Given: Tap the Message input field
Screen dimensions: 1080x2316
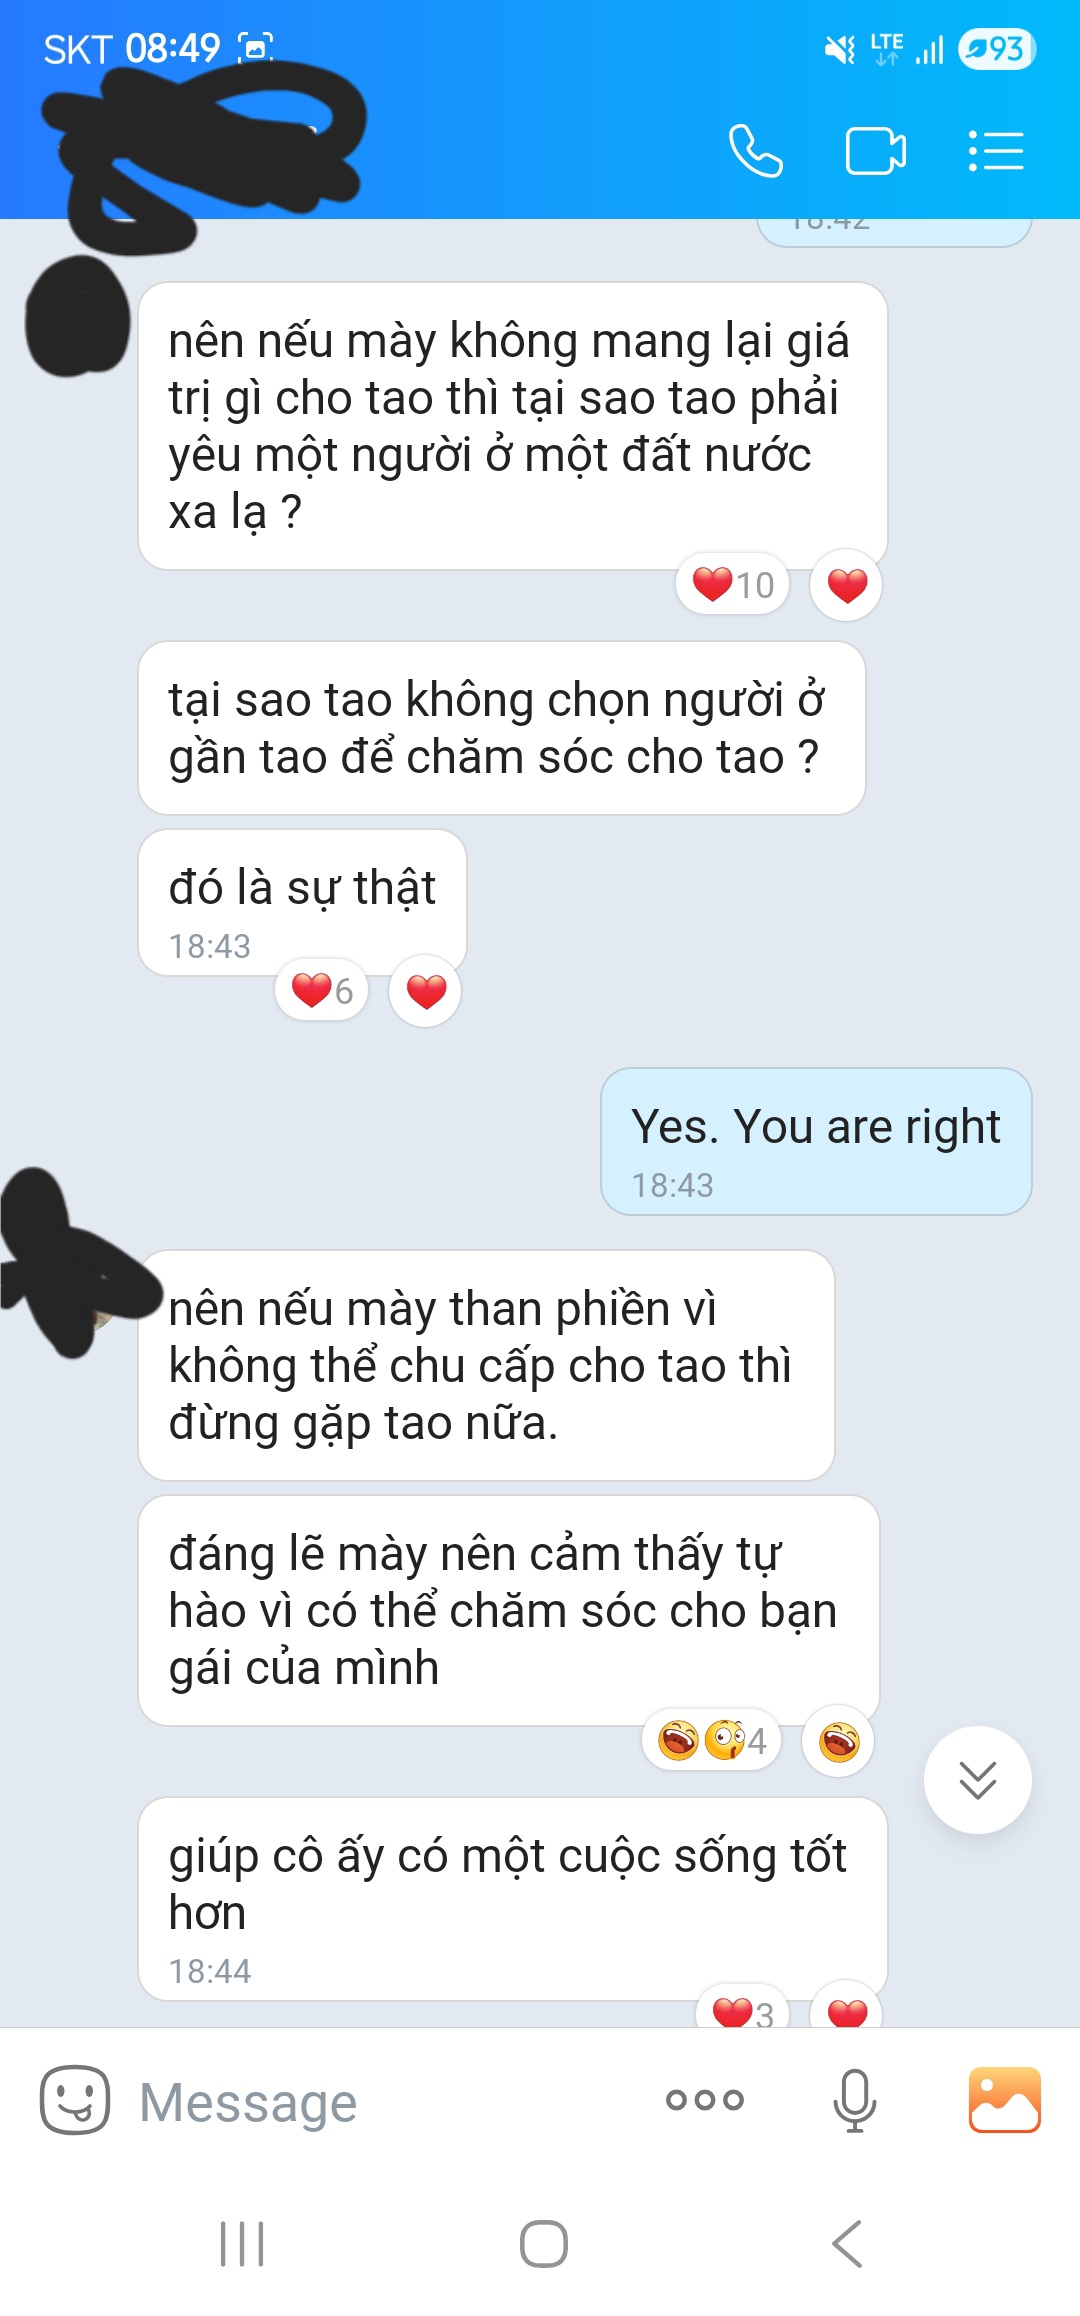Looking at the screenshot, I should pyautogui.click(x=390, y=2102).
